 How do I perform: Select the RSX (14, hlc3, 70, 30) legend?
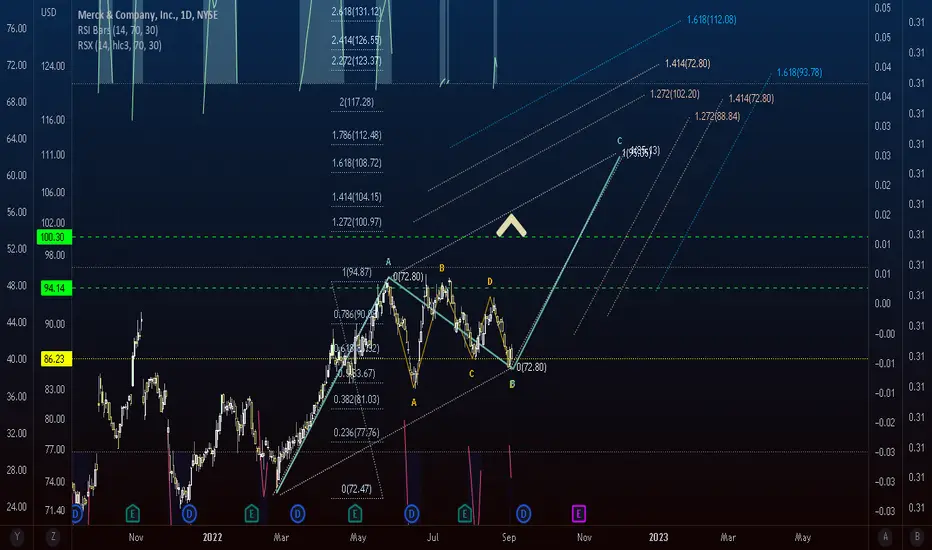119,45
